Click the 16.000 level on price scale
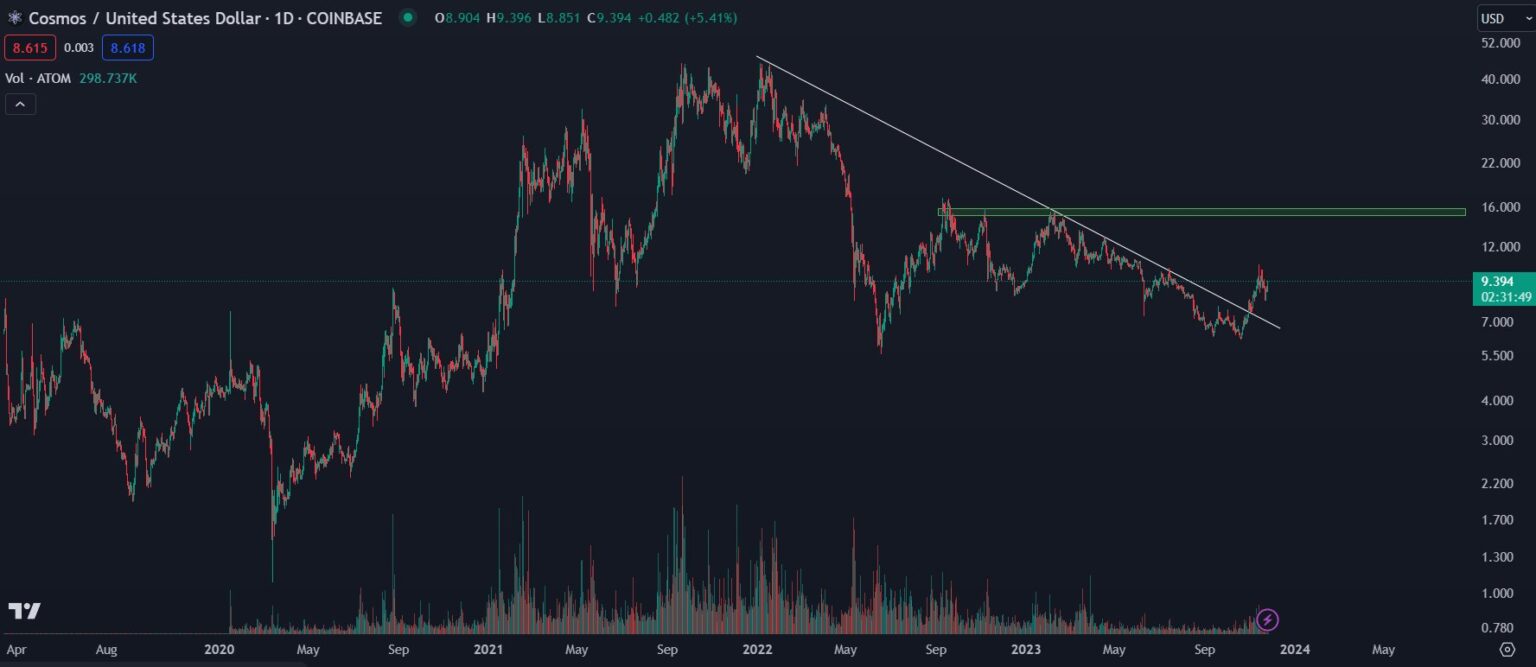The width and height of the screenshot is (1536, 667). point(1502,207)
